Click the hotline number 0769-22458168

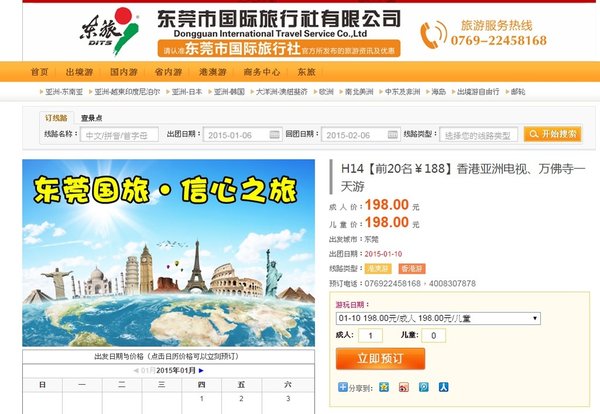499,40
